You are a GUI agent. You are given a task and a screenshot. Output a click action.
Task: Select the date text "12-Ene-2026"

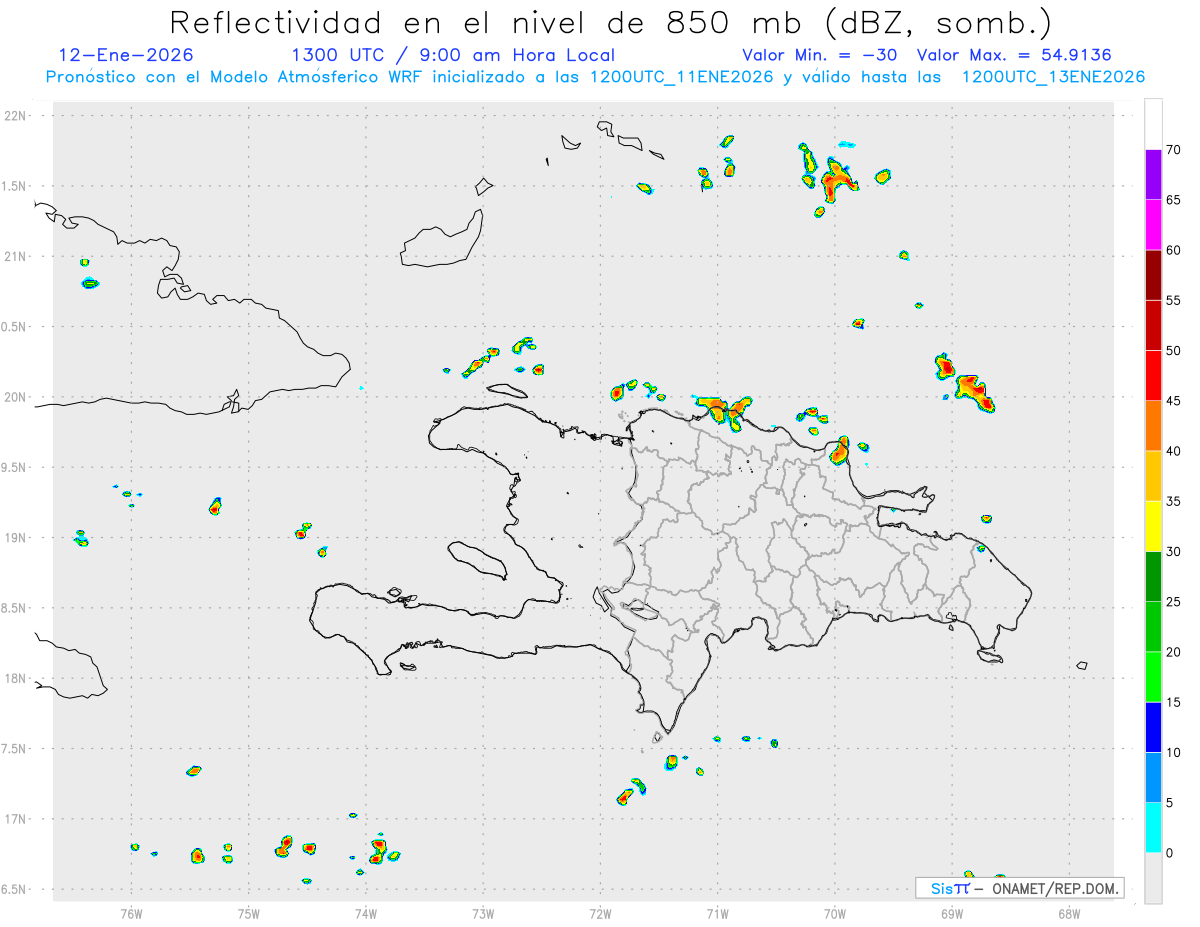[126, 55]
